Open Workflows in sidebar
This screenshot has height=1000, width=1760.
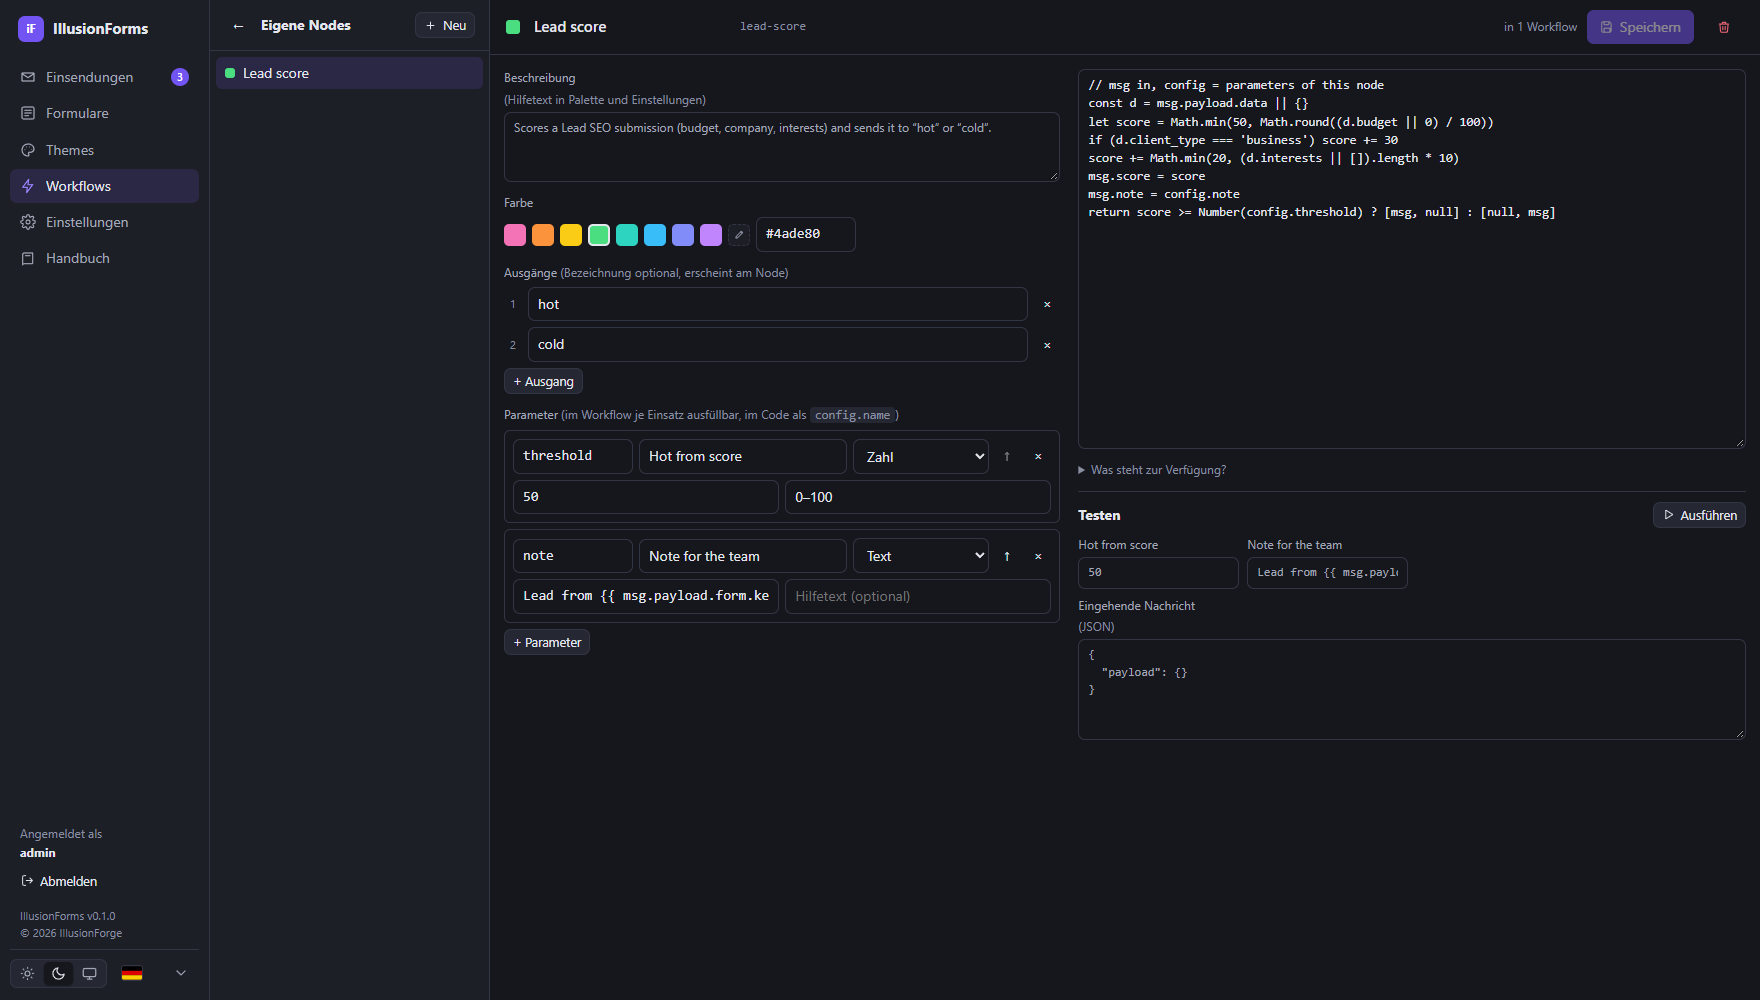pos(104,186)
